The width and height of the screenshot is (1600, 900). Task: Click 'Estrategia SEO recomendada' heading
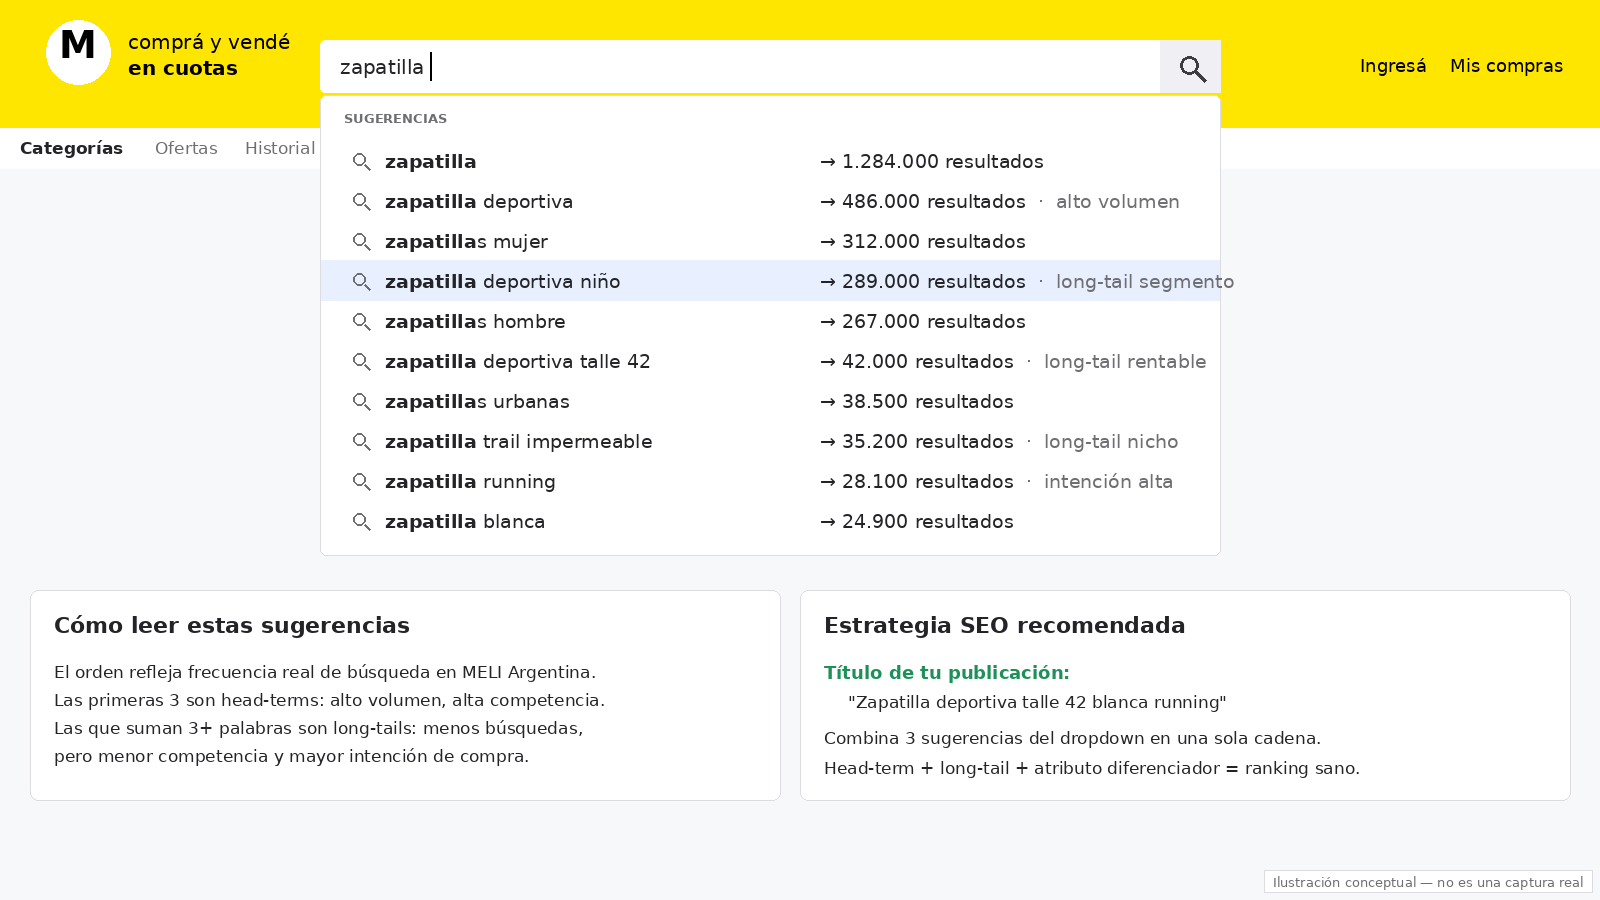[1004, 625]
